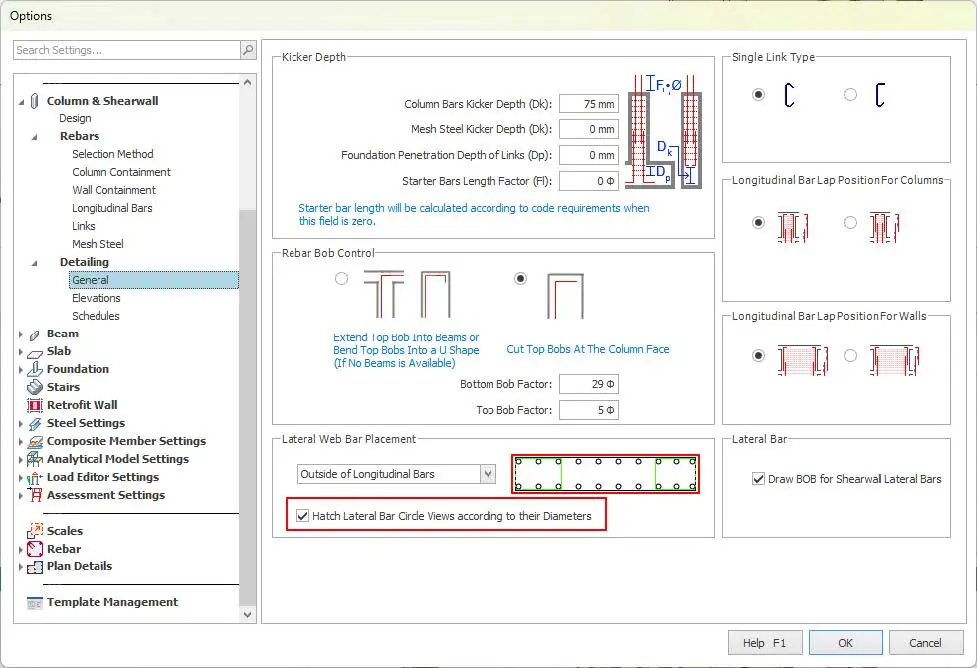Expand the Steel Settings node

coord(21,424)
